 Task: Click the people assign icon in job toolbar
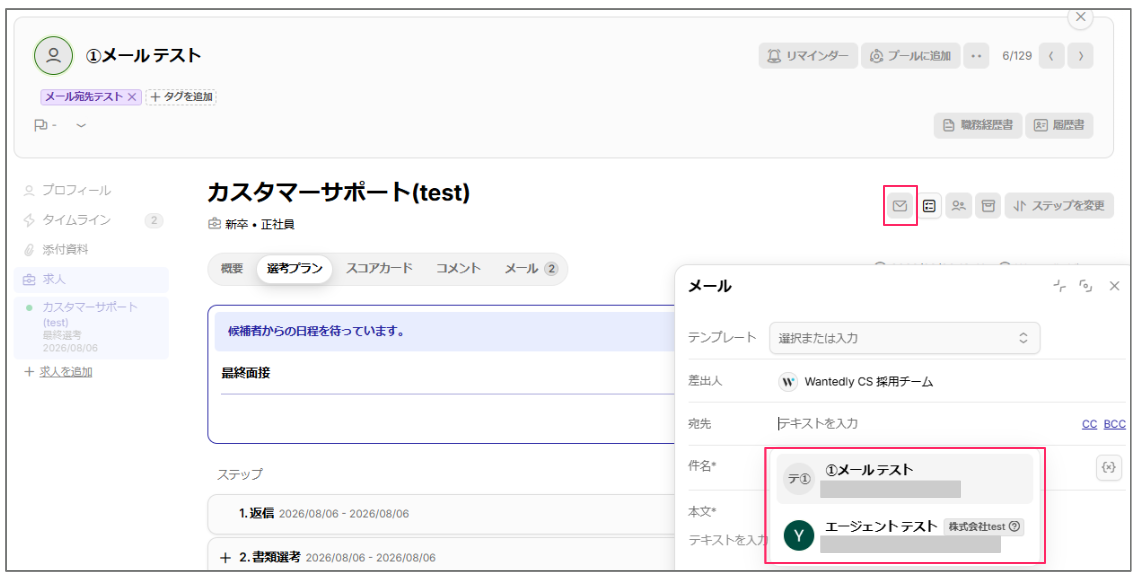[959, 206]
